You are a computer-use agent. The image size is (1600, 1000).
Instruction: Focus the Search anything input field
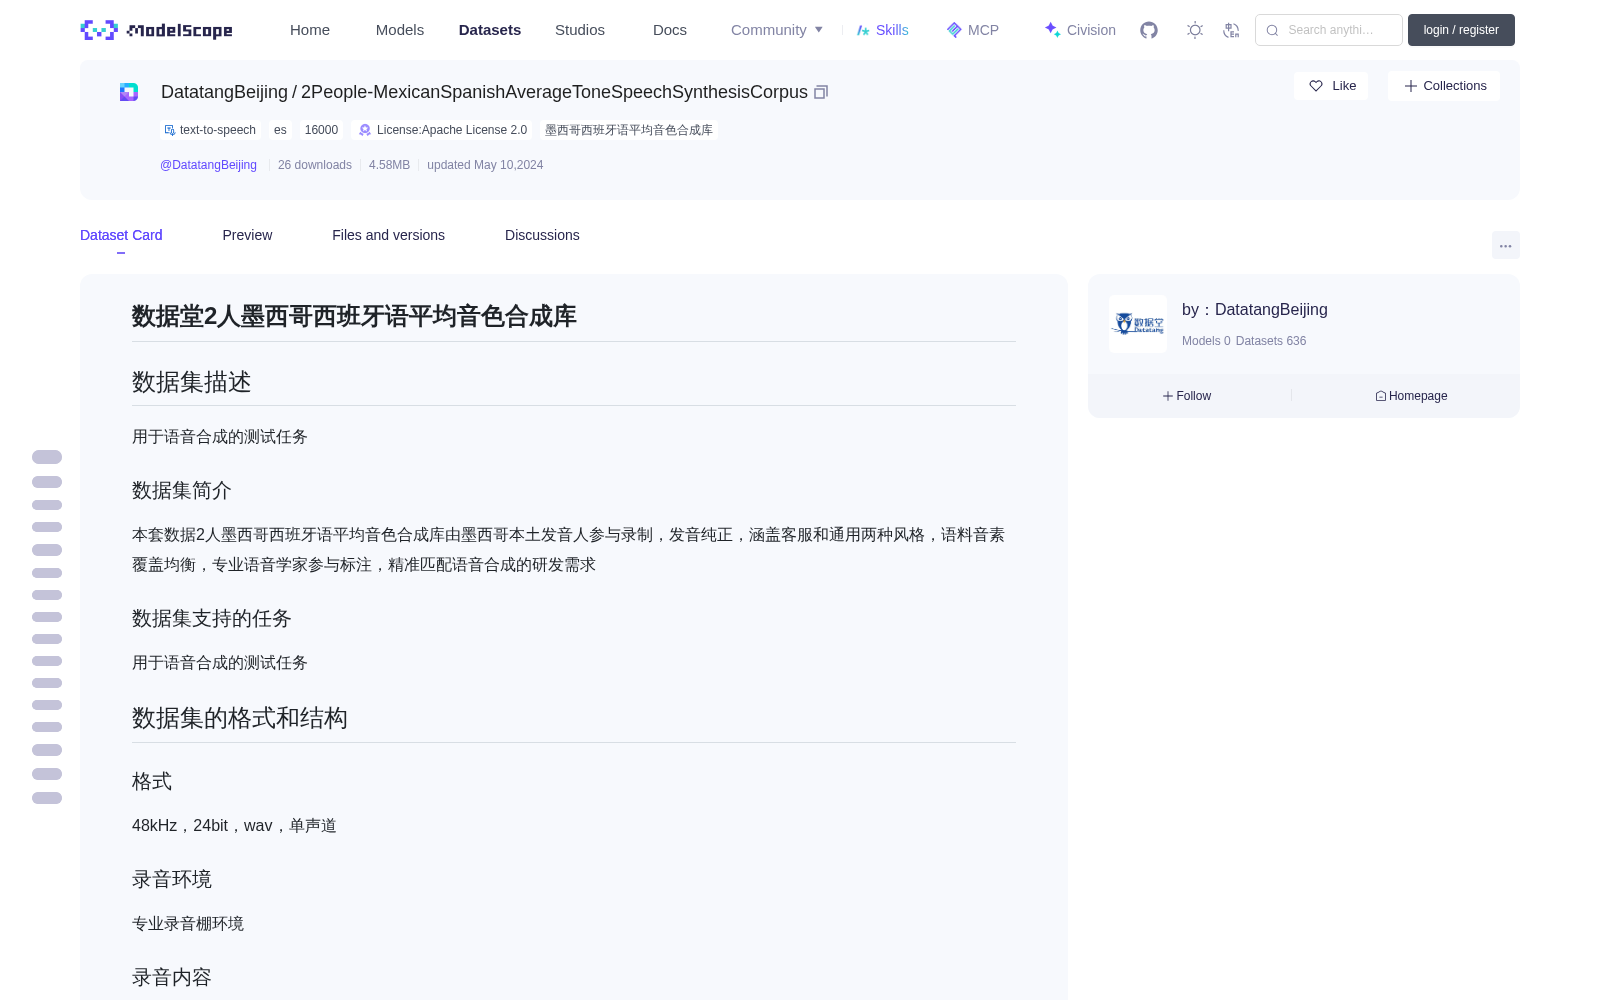click(1329, 30)
